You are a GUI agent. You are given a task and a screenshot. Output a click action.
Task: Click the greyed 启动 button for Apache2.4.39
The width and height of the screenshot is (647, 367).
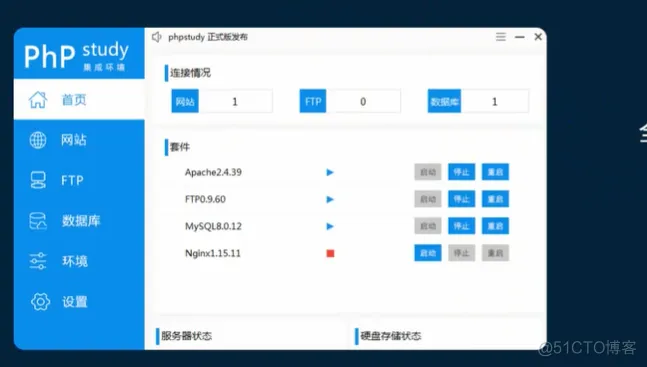(428, 172)
